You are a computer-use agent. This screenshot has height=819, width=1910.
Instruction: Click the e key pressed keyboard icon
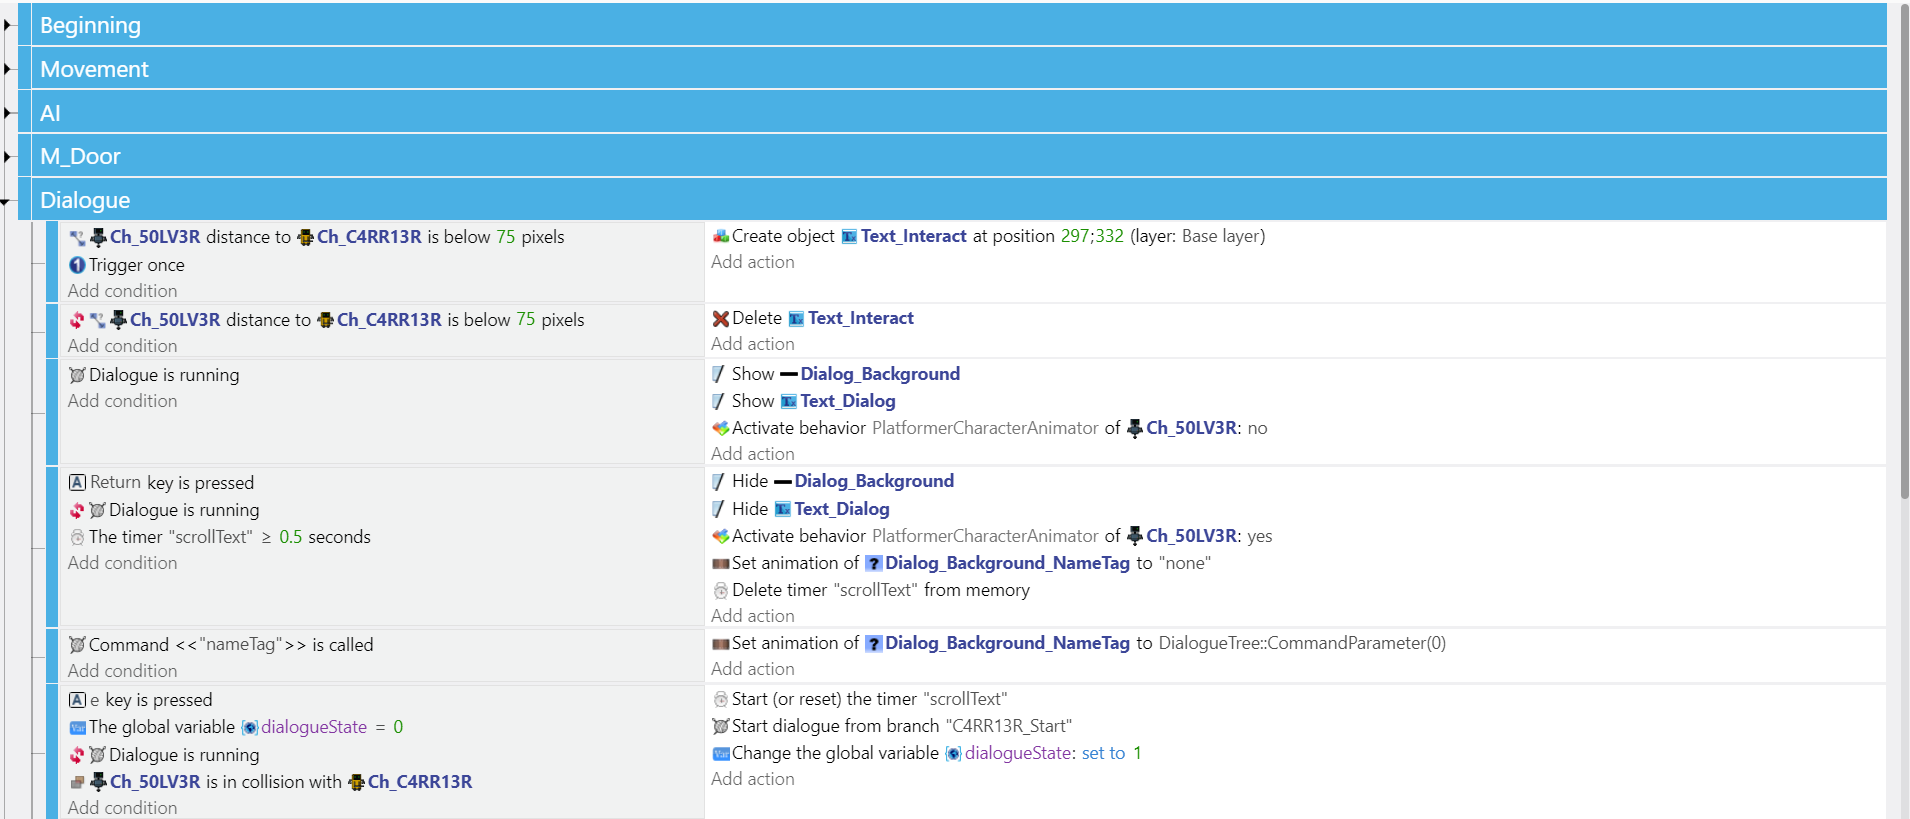(77, 700)
